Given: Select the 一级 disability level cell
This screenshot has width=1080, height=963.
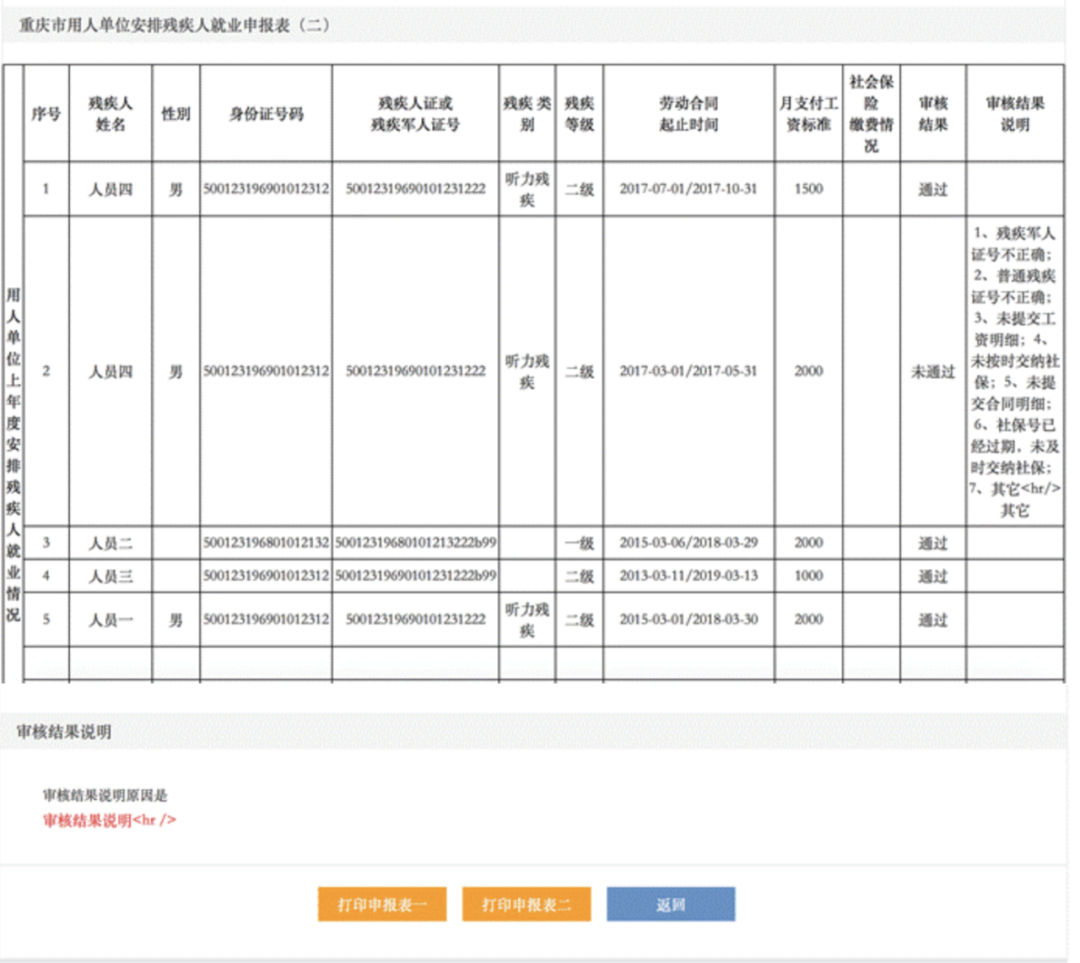Looking at the screenshot, I should [x=579, y=543].
